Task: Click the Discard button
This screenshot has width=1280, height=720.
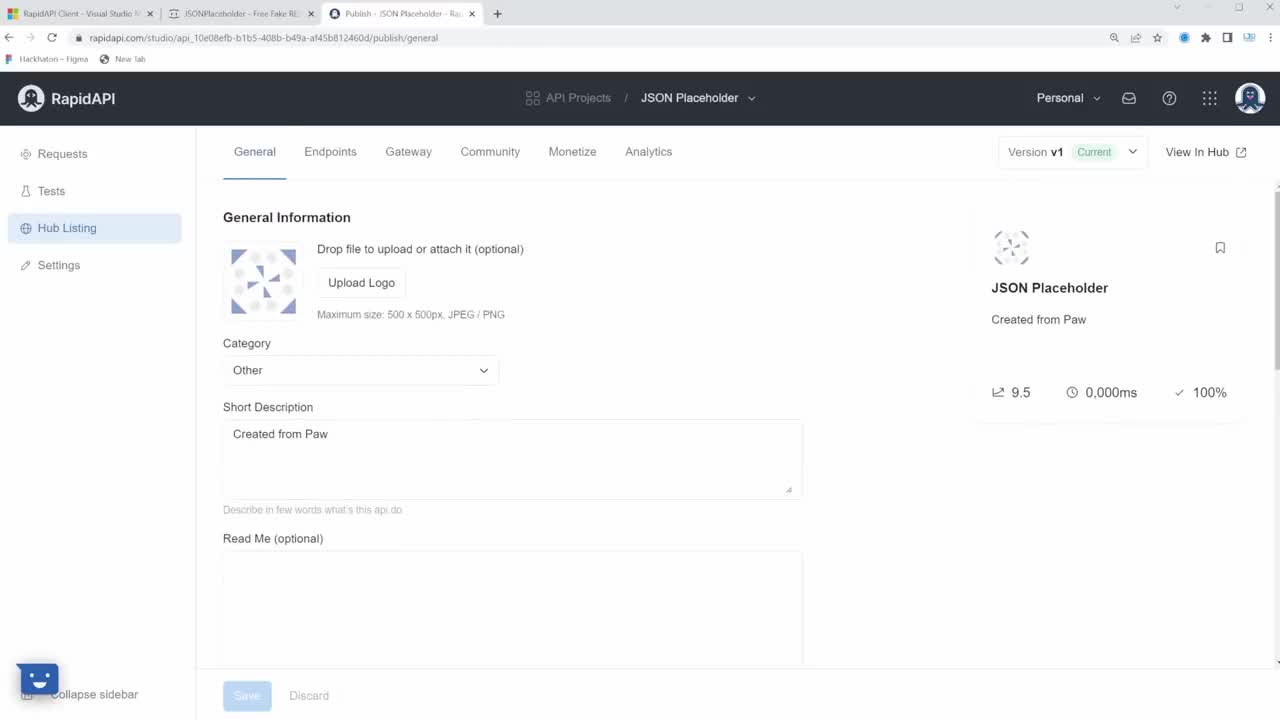Action: click(x=309, y=696)
